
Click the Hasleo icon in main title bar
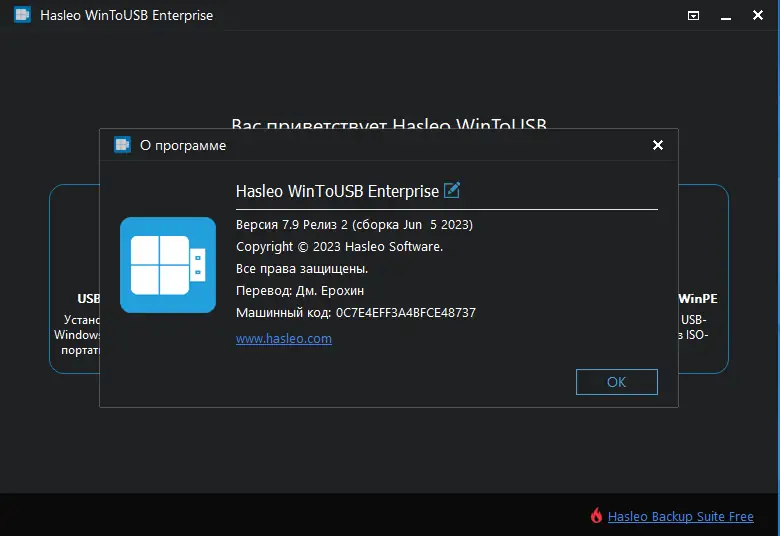pos(22,16)
